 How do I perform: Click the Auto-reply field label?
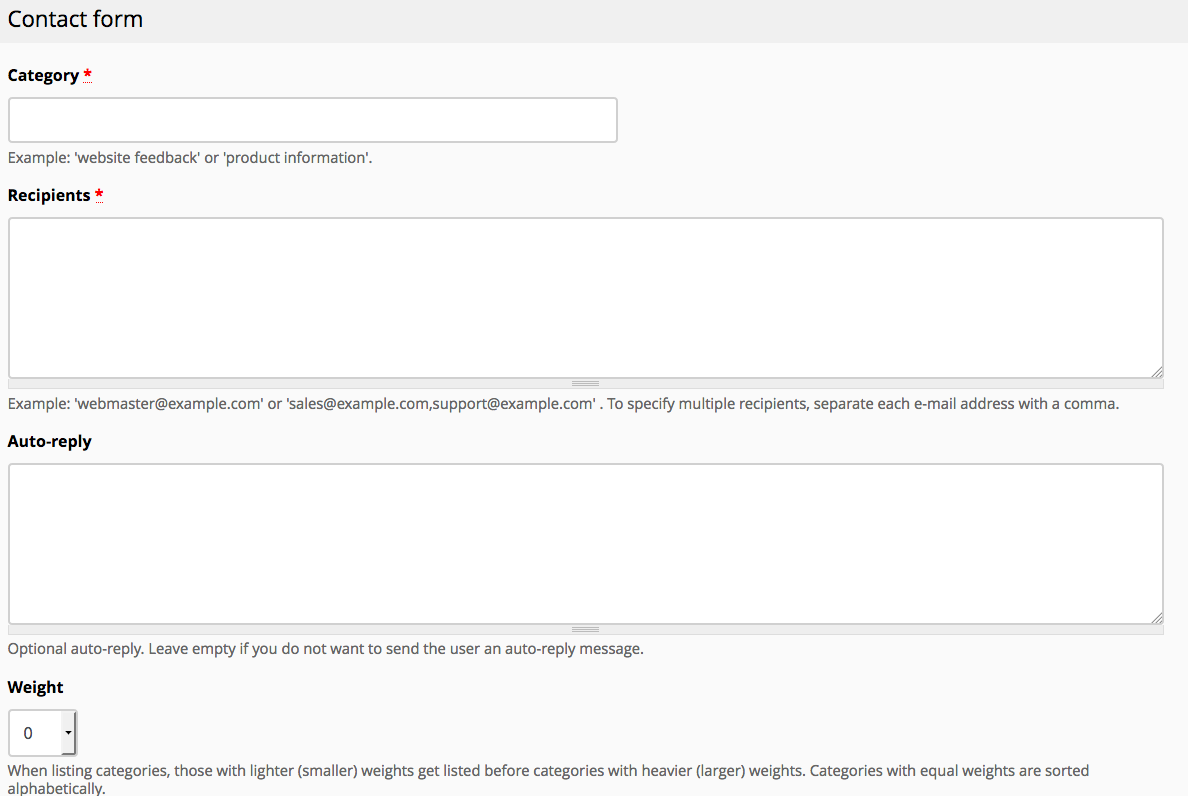50,442
